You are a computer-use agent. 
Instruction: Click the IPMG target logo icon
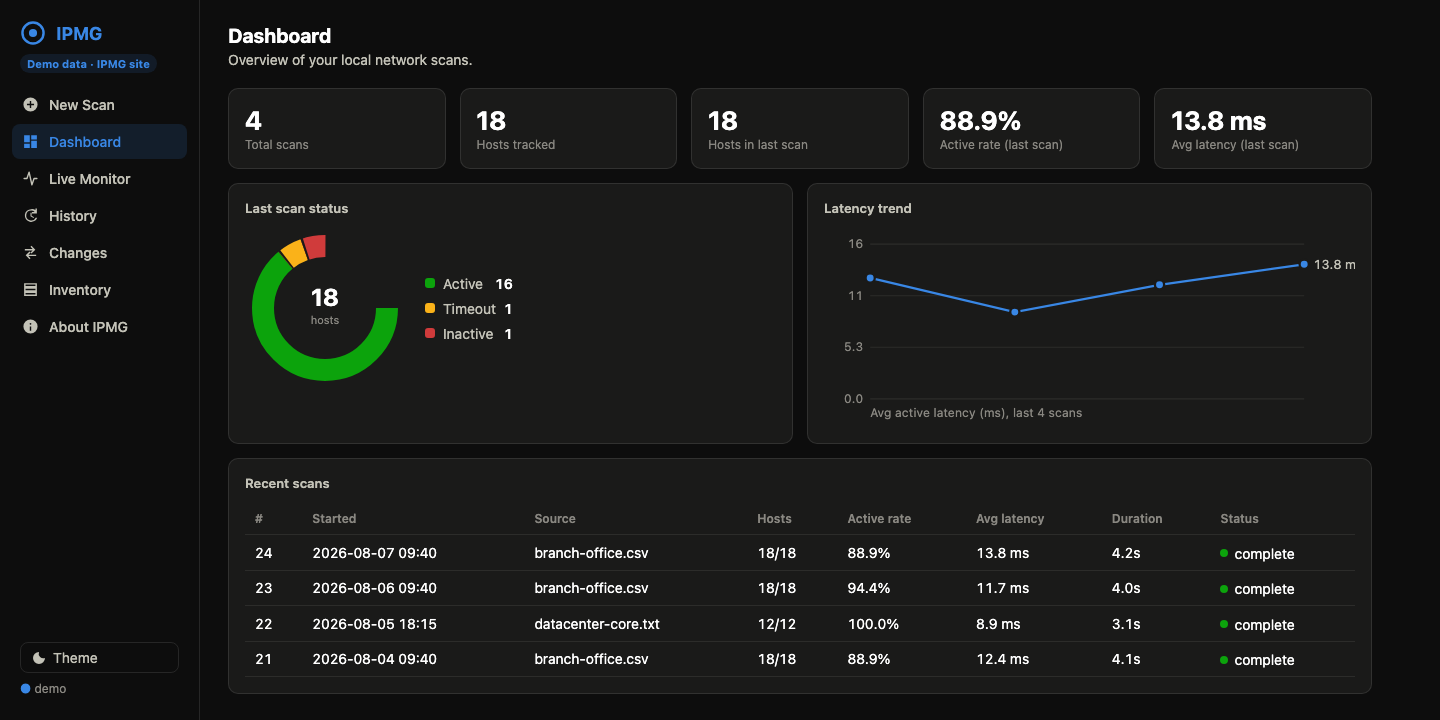click(x=33, y=33)
